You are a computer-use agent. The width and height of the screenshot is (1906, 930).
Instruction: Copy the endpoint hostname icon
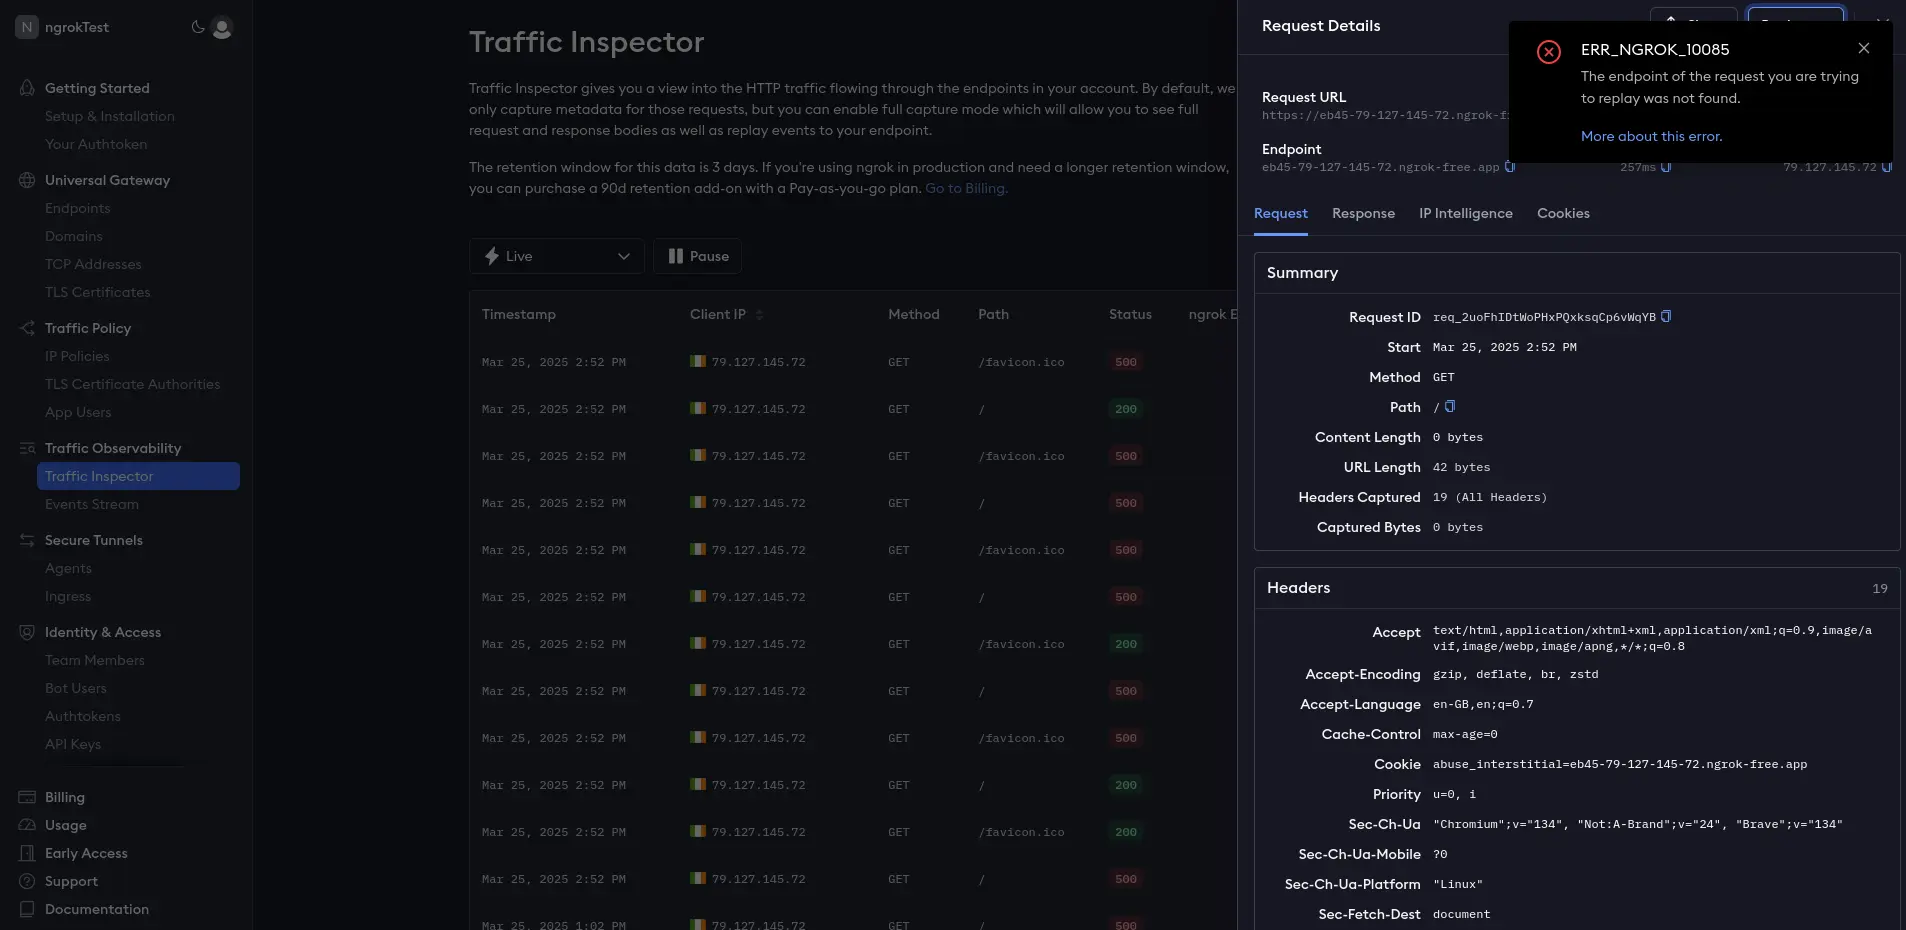(1510, 167)
